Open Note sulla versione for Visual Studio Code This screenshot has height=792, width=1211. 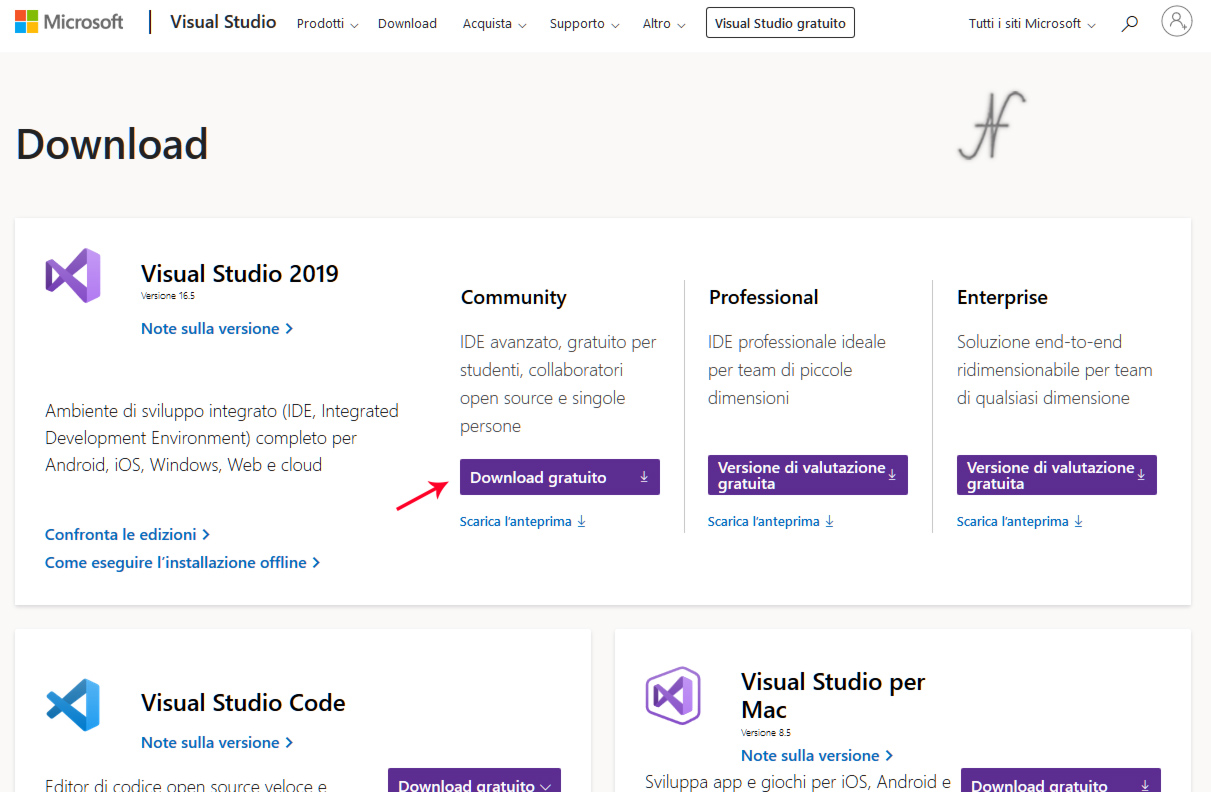[217, 743]
